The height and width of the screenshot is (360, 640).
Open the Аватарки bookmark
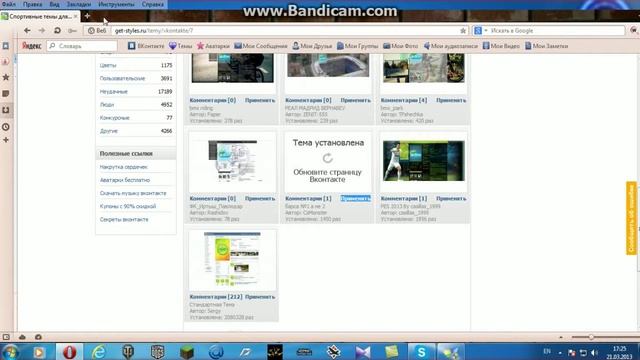tap(213, 46)
